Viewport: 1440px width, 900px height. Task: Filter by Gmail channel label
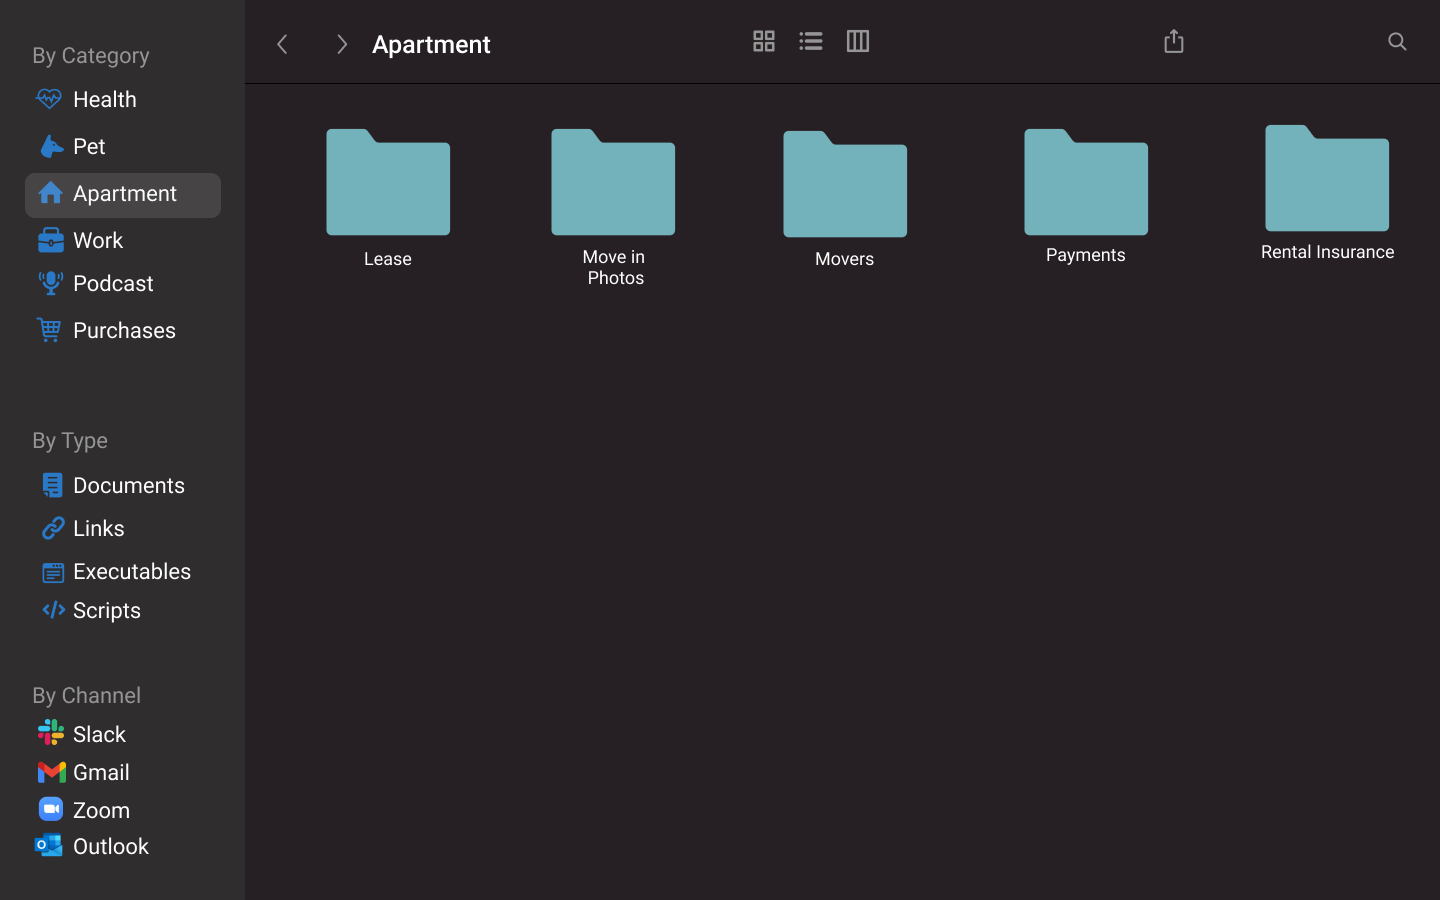pyautogui.click(x=102, y=772)
